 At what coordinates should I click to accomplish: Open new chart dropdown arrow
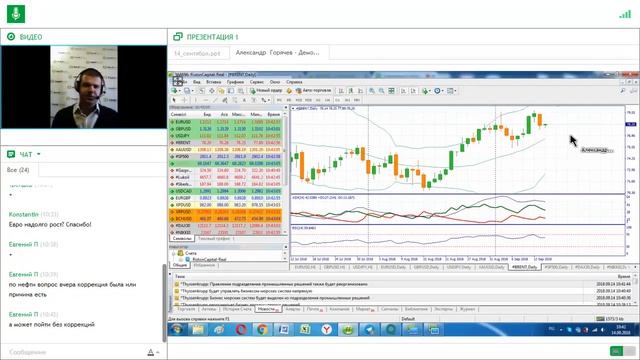(x=179, y=91)
